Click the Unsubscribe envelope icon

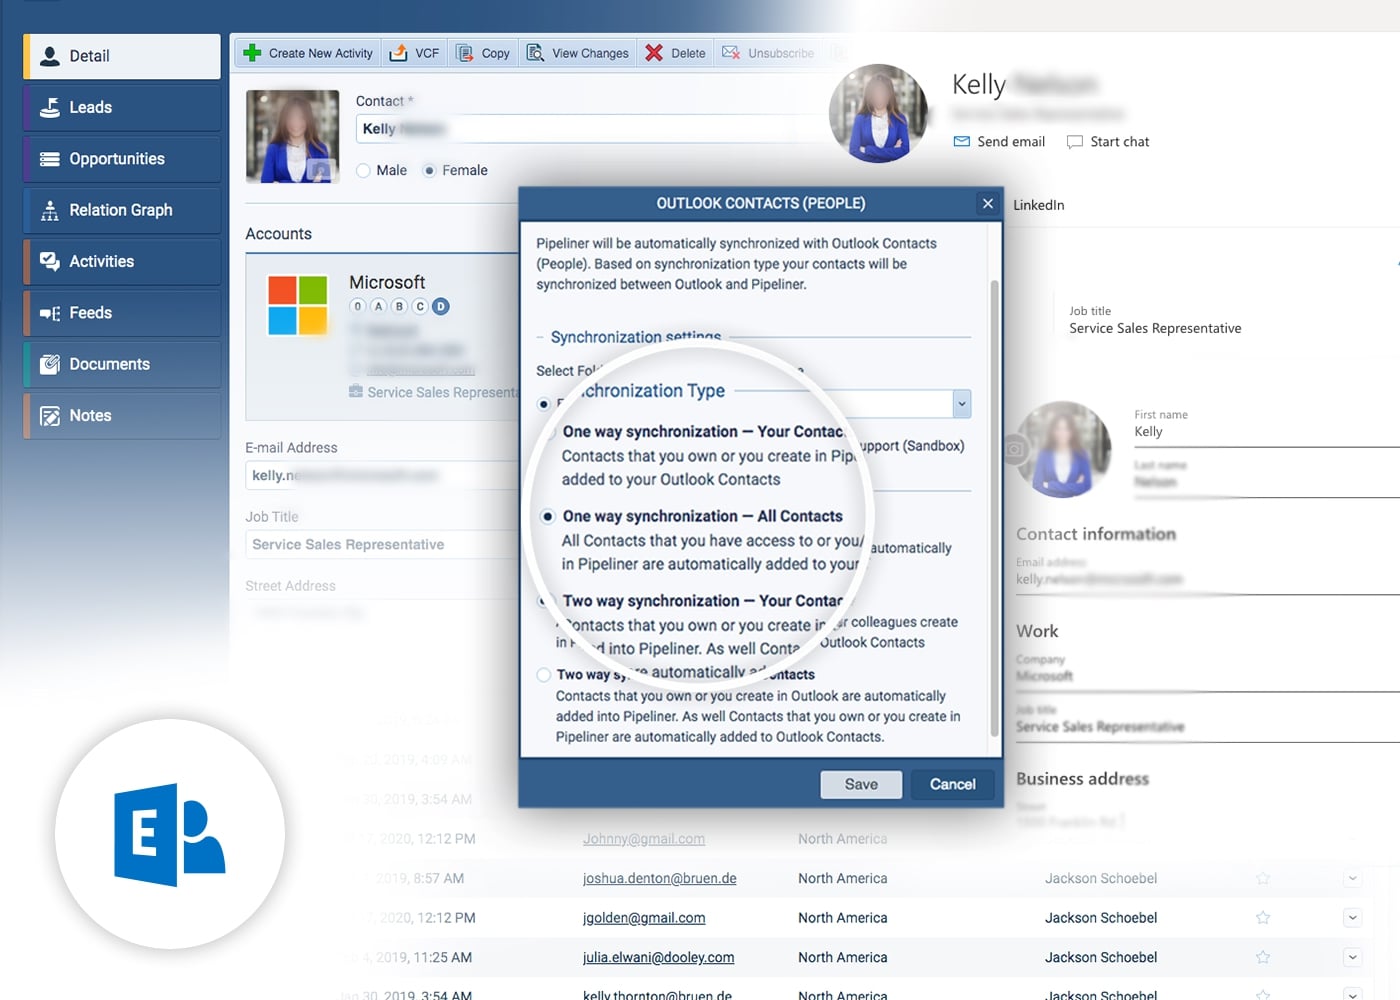pyautogui.click(x=728, y=52)
